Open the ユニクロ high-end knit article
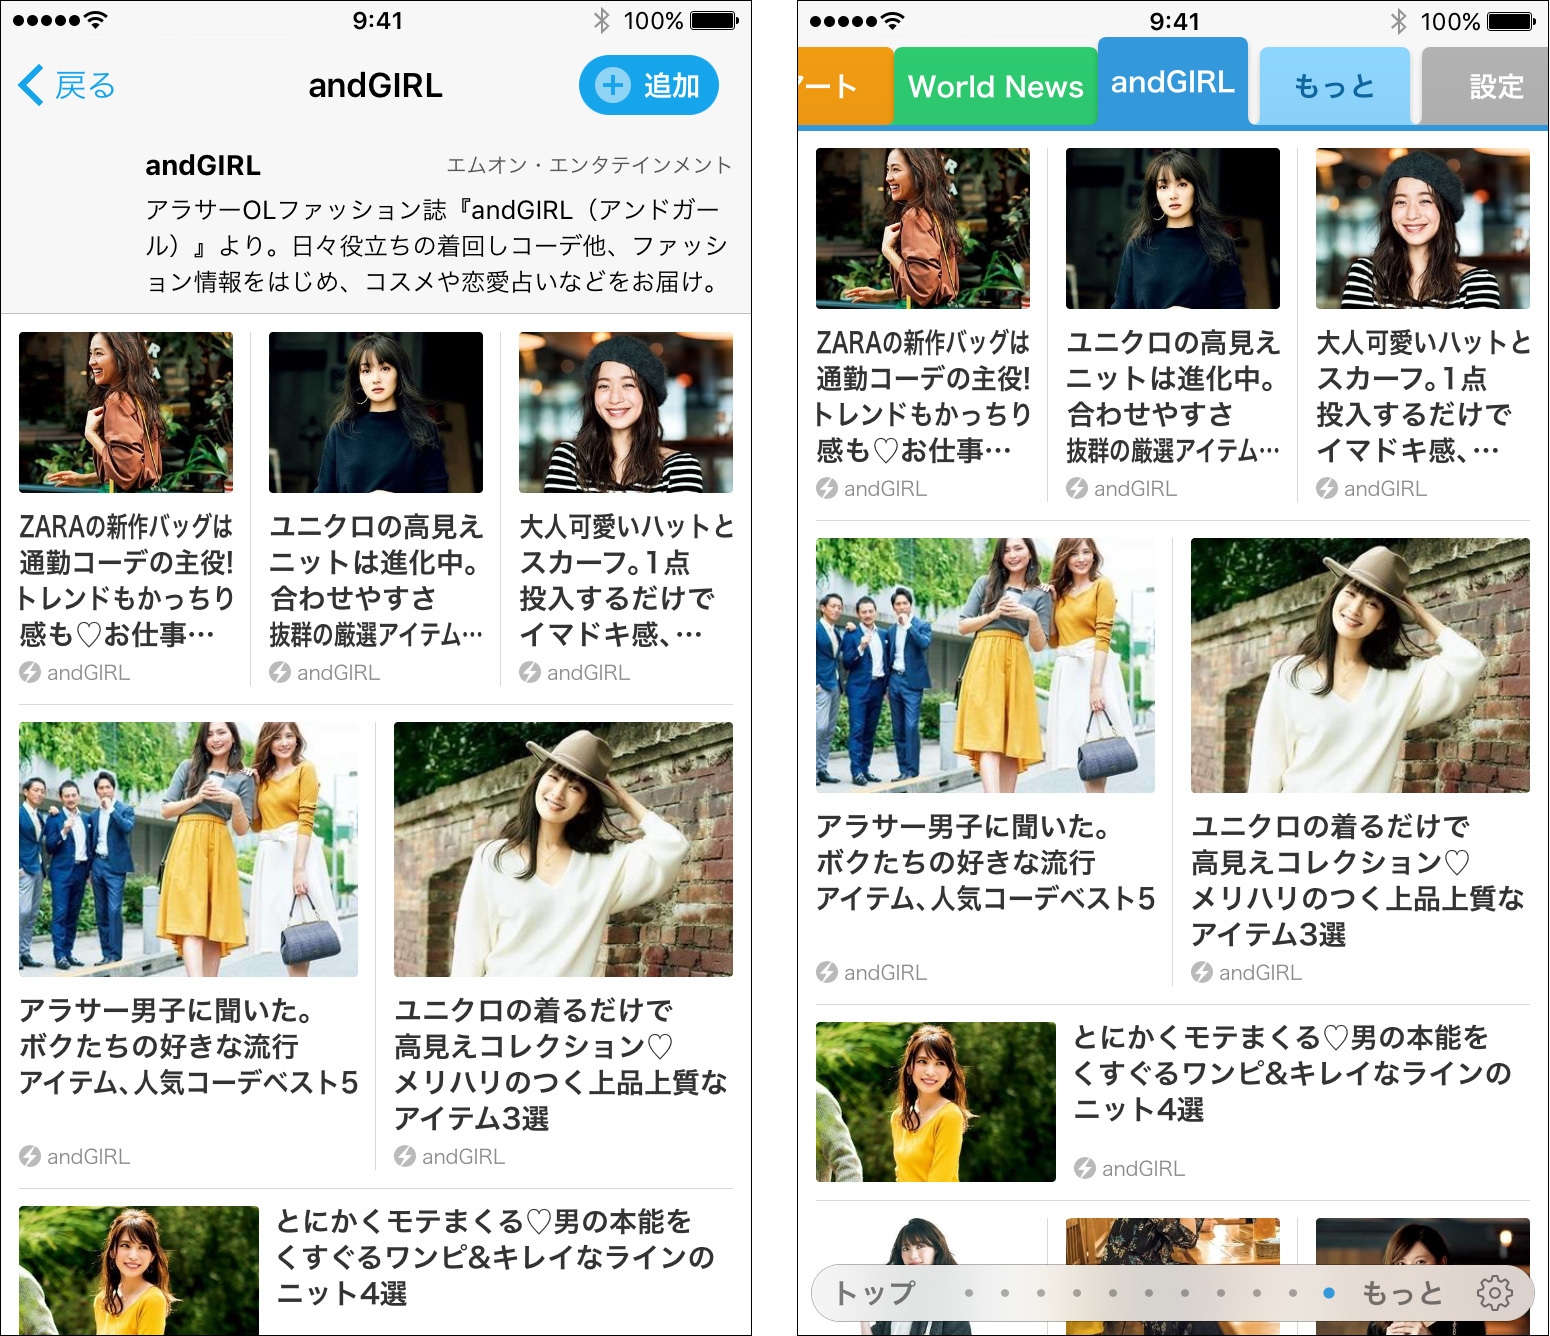This screenshot has width=1550, height=1336. [x=375, y=412]
